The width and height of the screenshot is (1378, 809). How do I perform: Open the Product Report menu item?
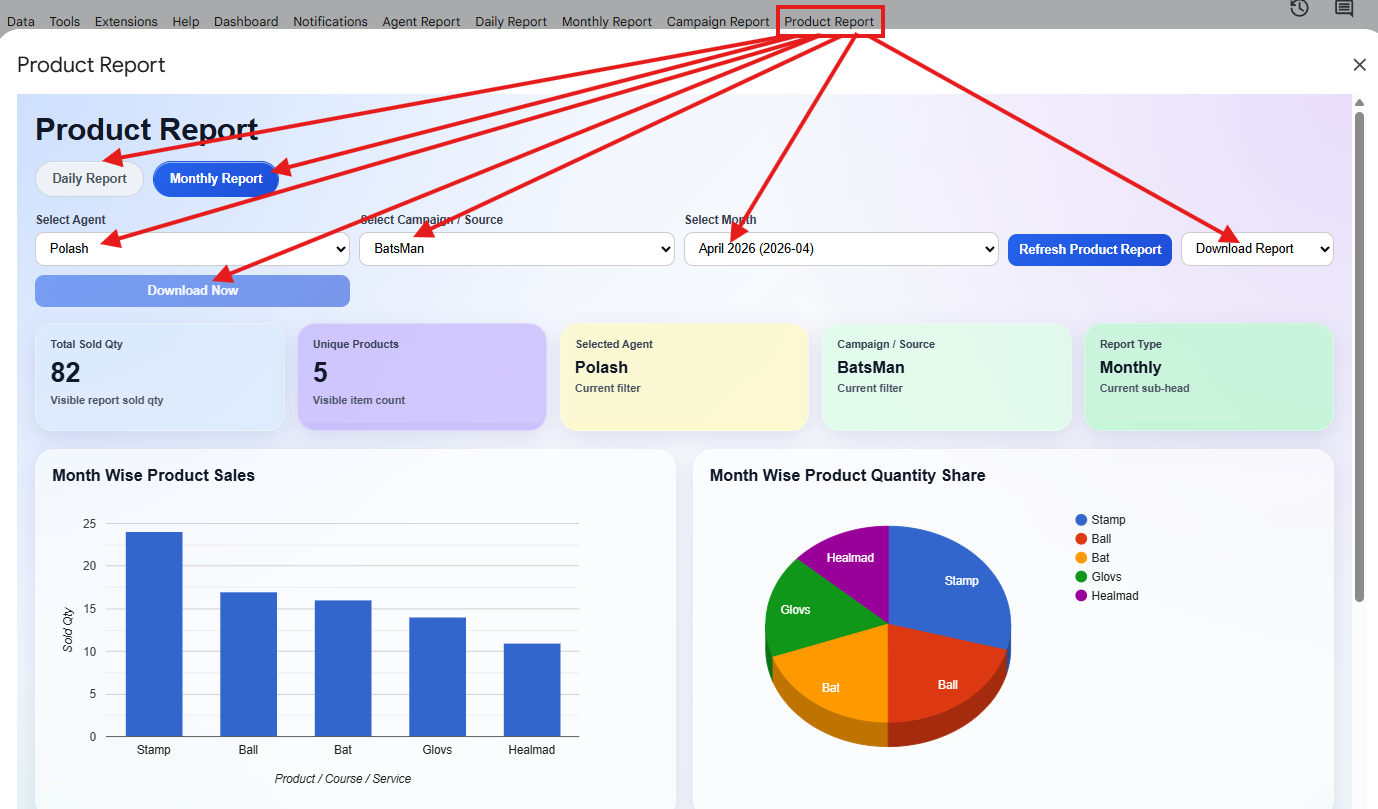click(829, 21)
